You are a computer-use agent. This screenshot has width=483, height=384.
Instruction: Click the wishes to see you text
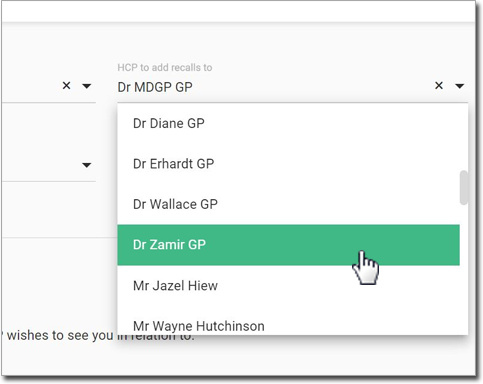pyautogui.click(x=60, y=335)
